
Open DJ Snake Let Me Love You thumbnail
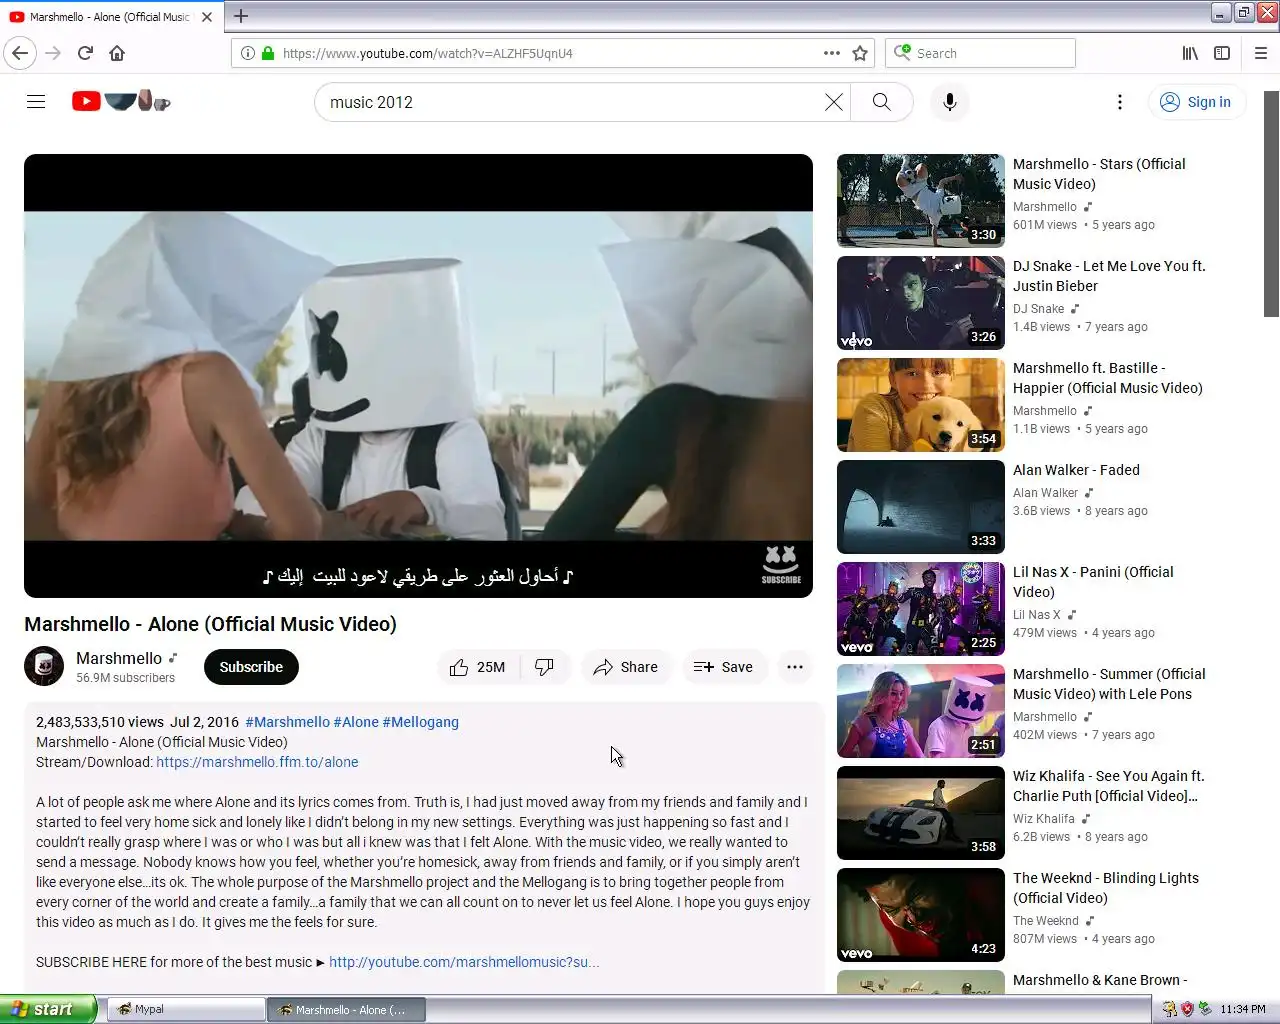[x=921, y=302]
